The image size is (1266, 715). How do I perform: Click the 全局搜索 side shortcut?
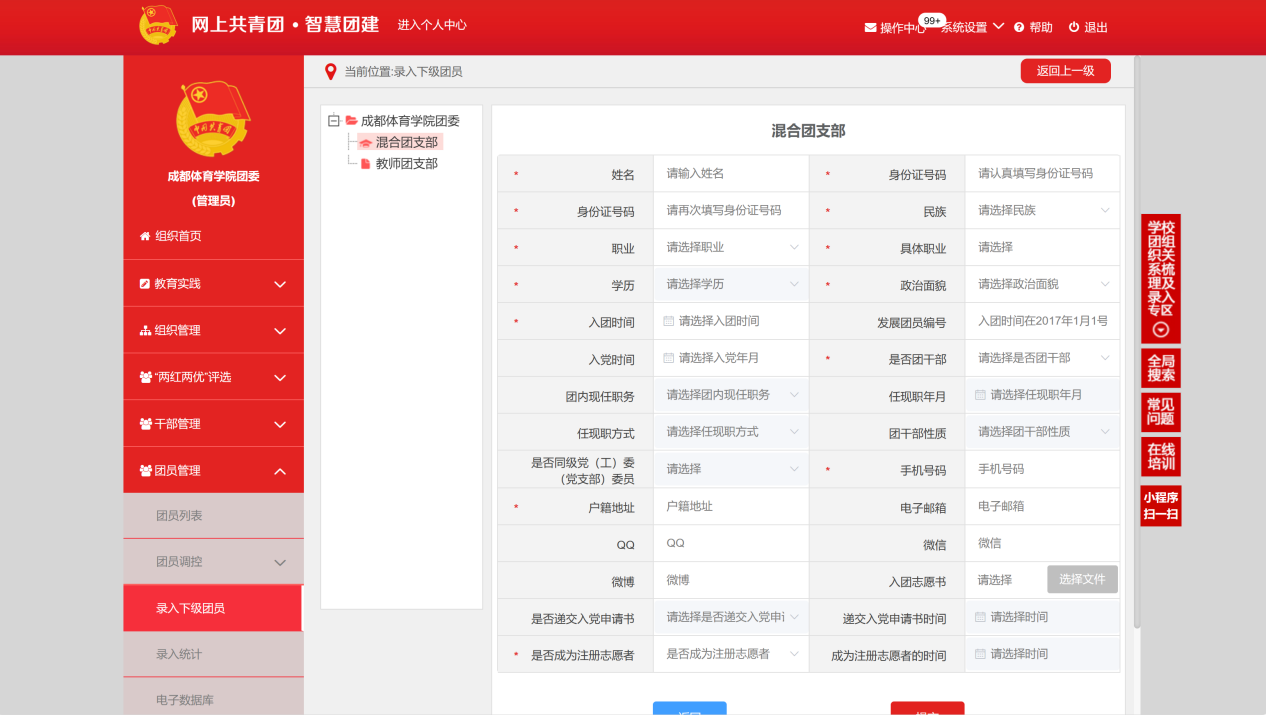click(x=1161, y=368)
